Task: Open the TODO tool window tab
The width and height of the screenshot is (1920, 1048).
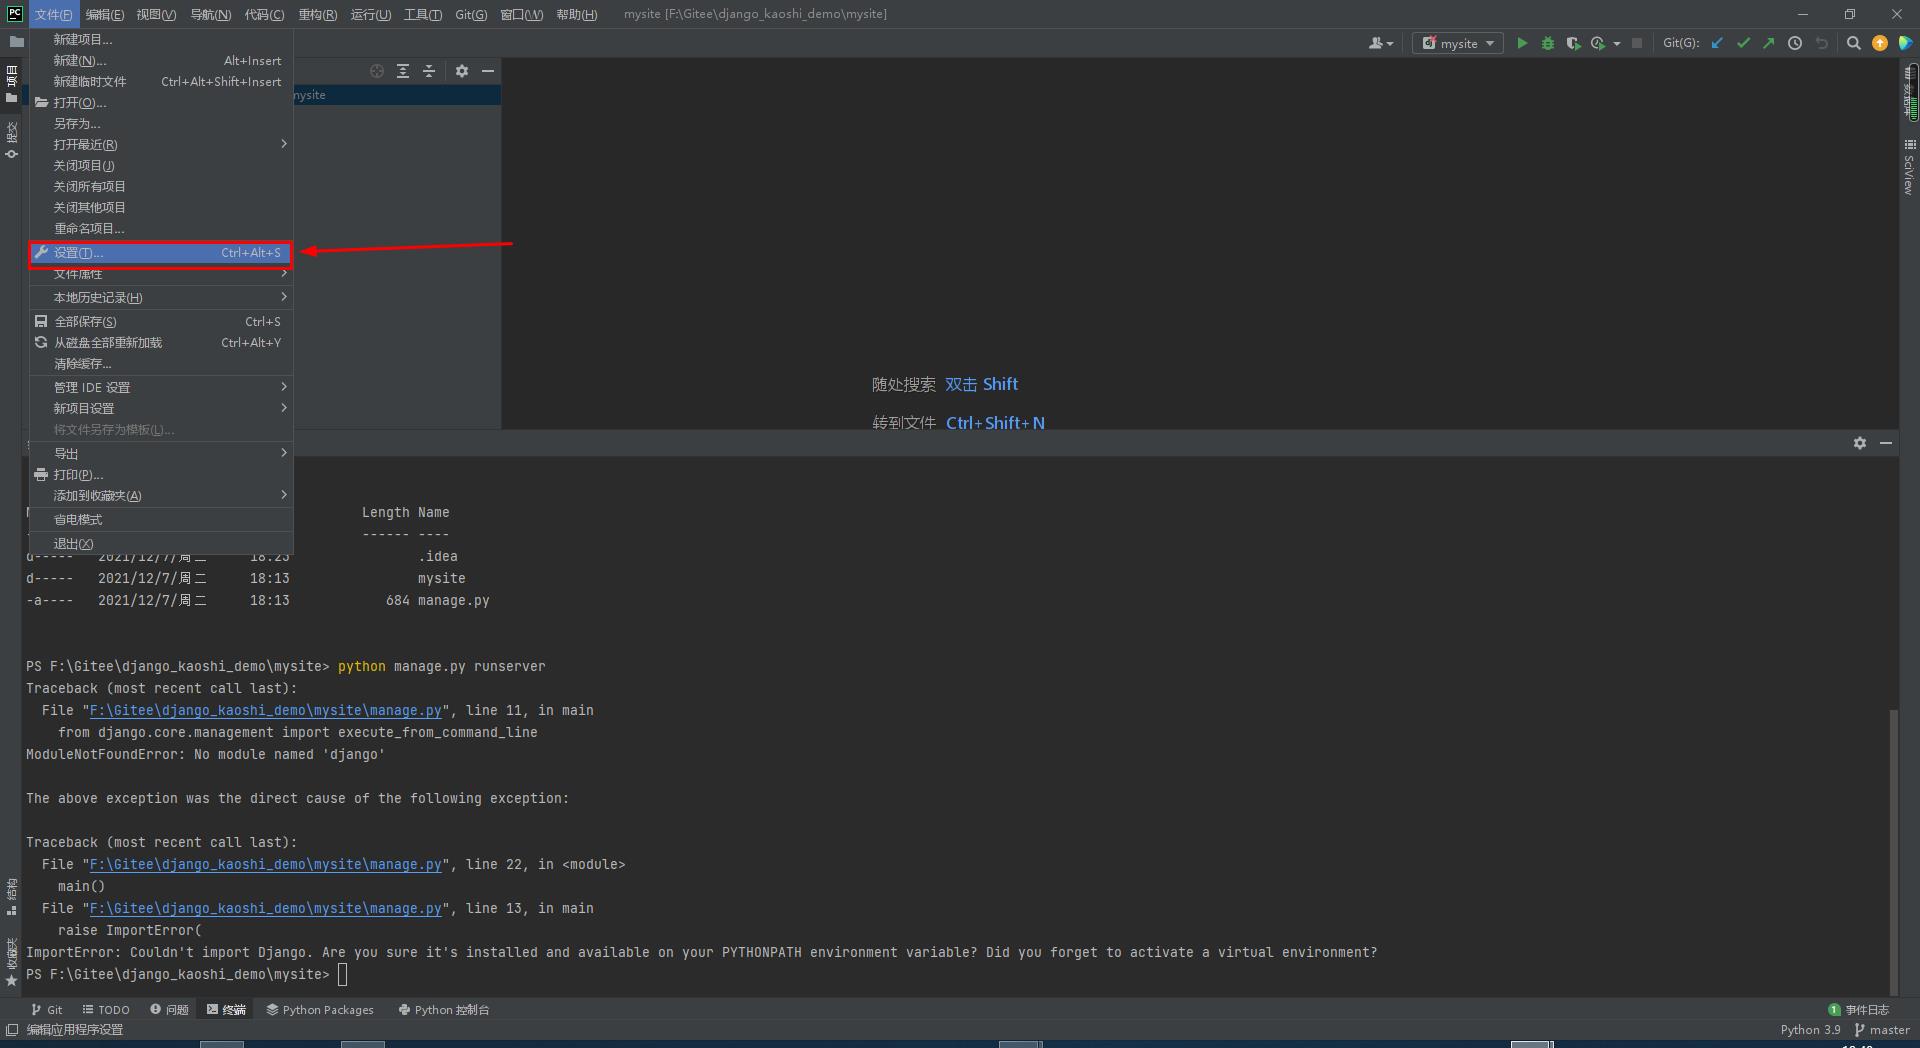Action: point(106,1010)
